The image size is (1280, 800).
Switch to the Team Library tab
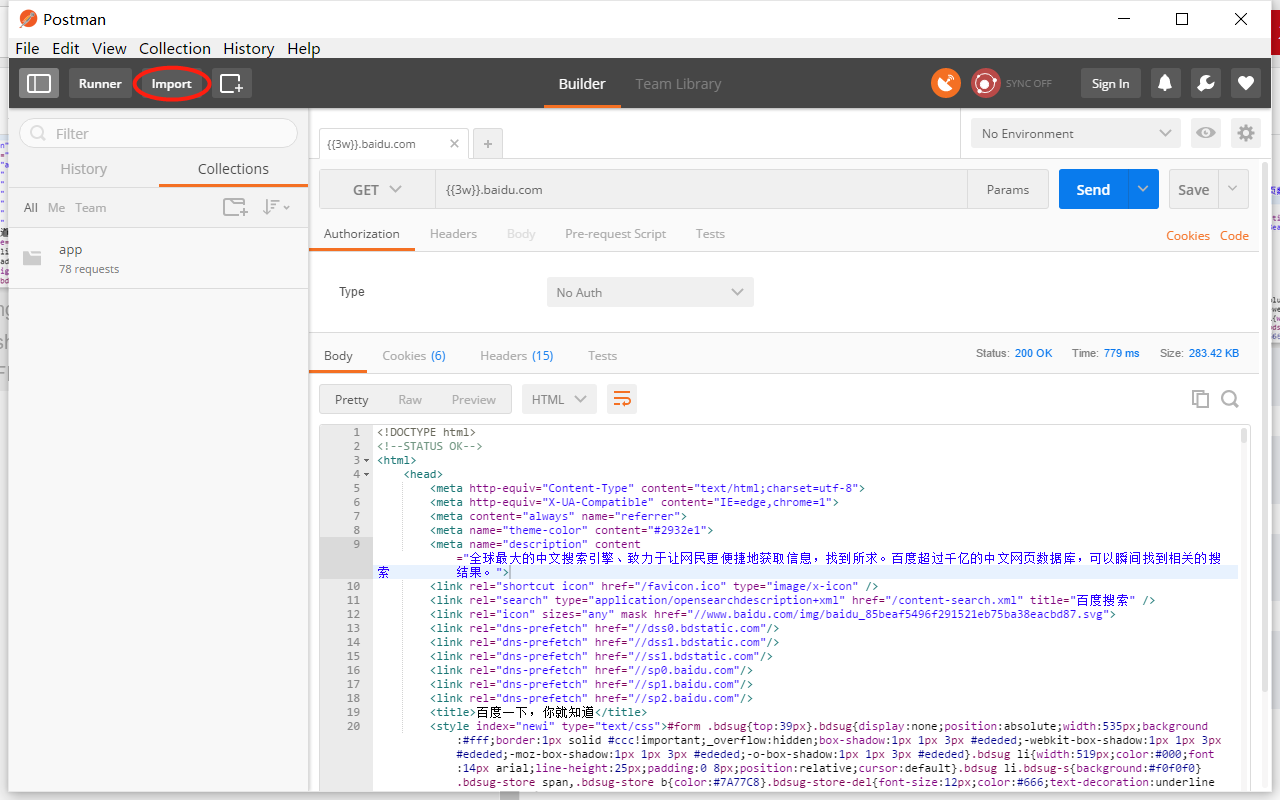pos(678,84)
